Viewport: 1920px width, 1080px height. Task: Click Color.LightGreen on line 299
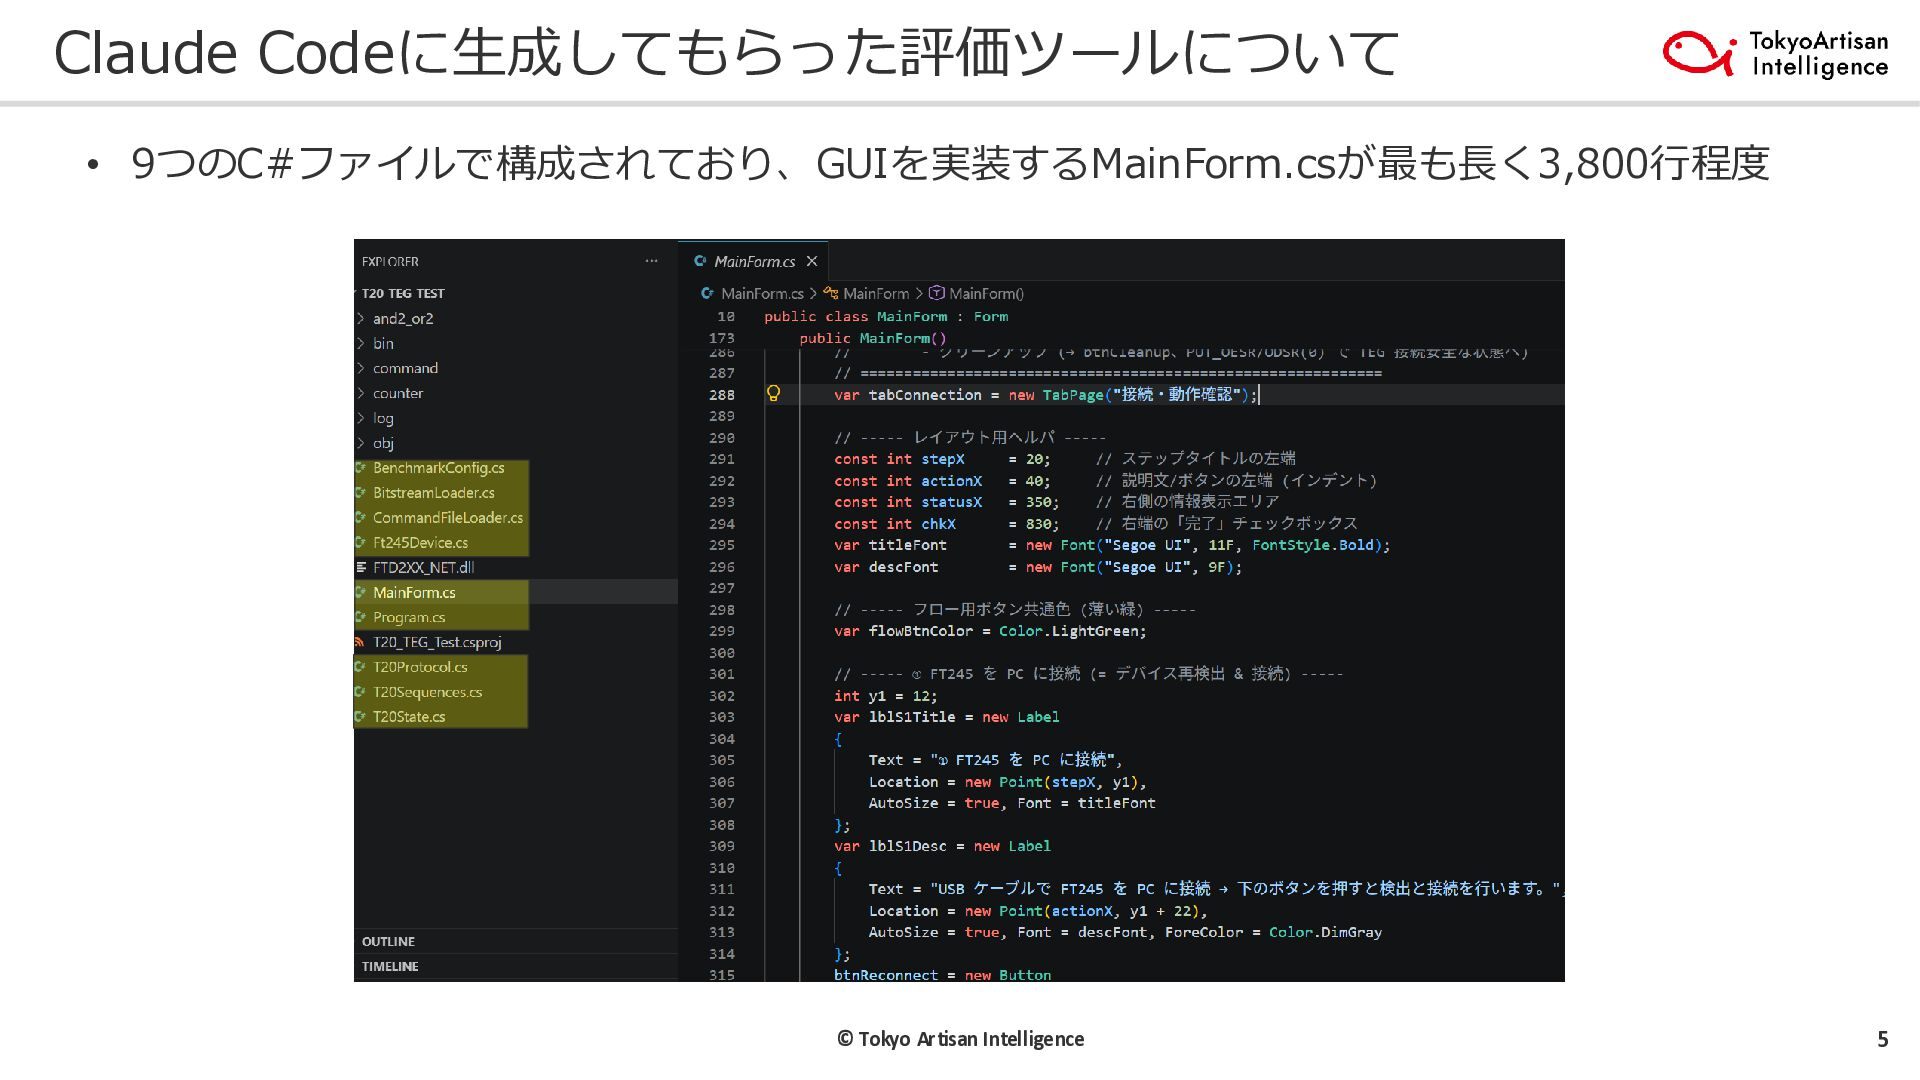pyautogui.click(x=1069, y=631)
